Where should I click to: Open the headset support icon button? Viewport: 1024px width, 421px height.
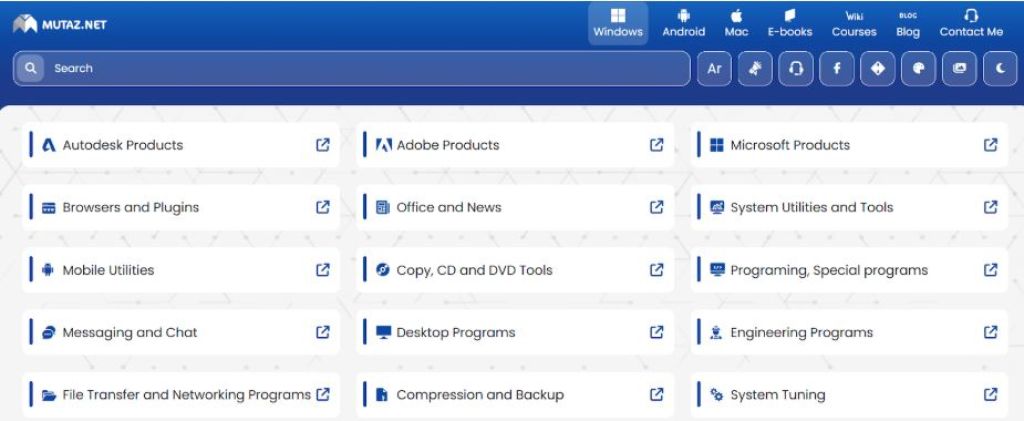tap(796, 69)
